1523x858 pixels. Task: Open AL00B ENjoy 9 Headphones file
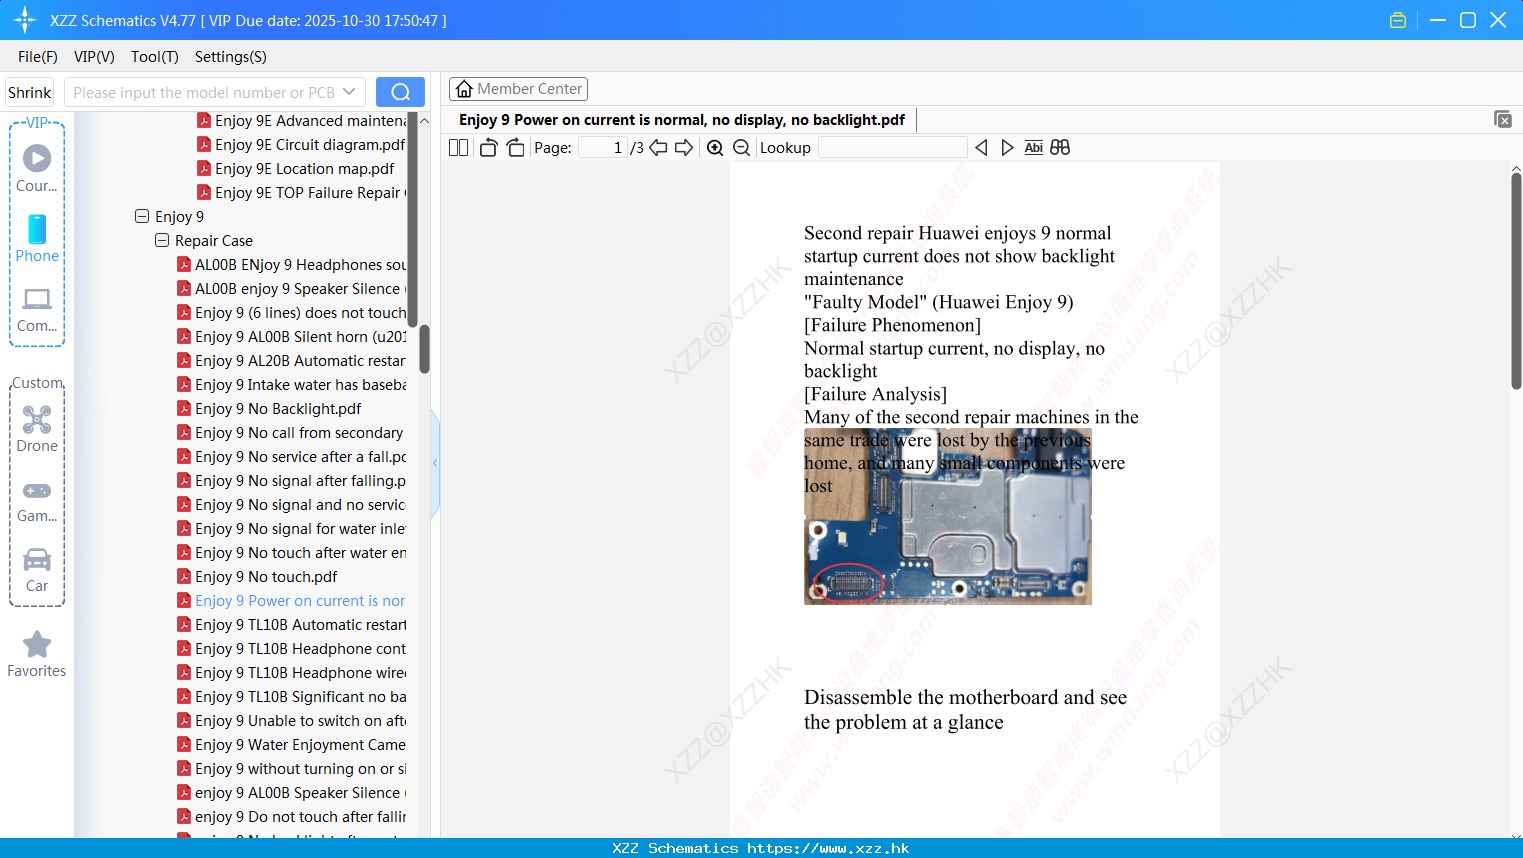pyautogui.click(x=291, y=265)
